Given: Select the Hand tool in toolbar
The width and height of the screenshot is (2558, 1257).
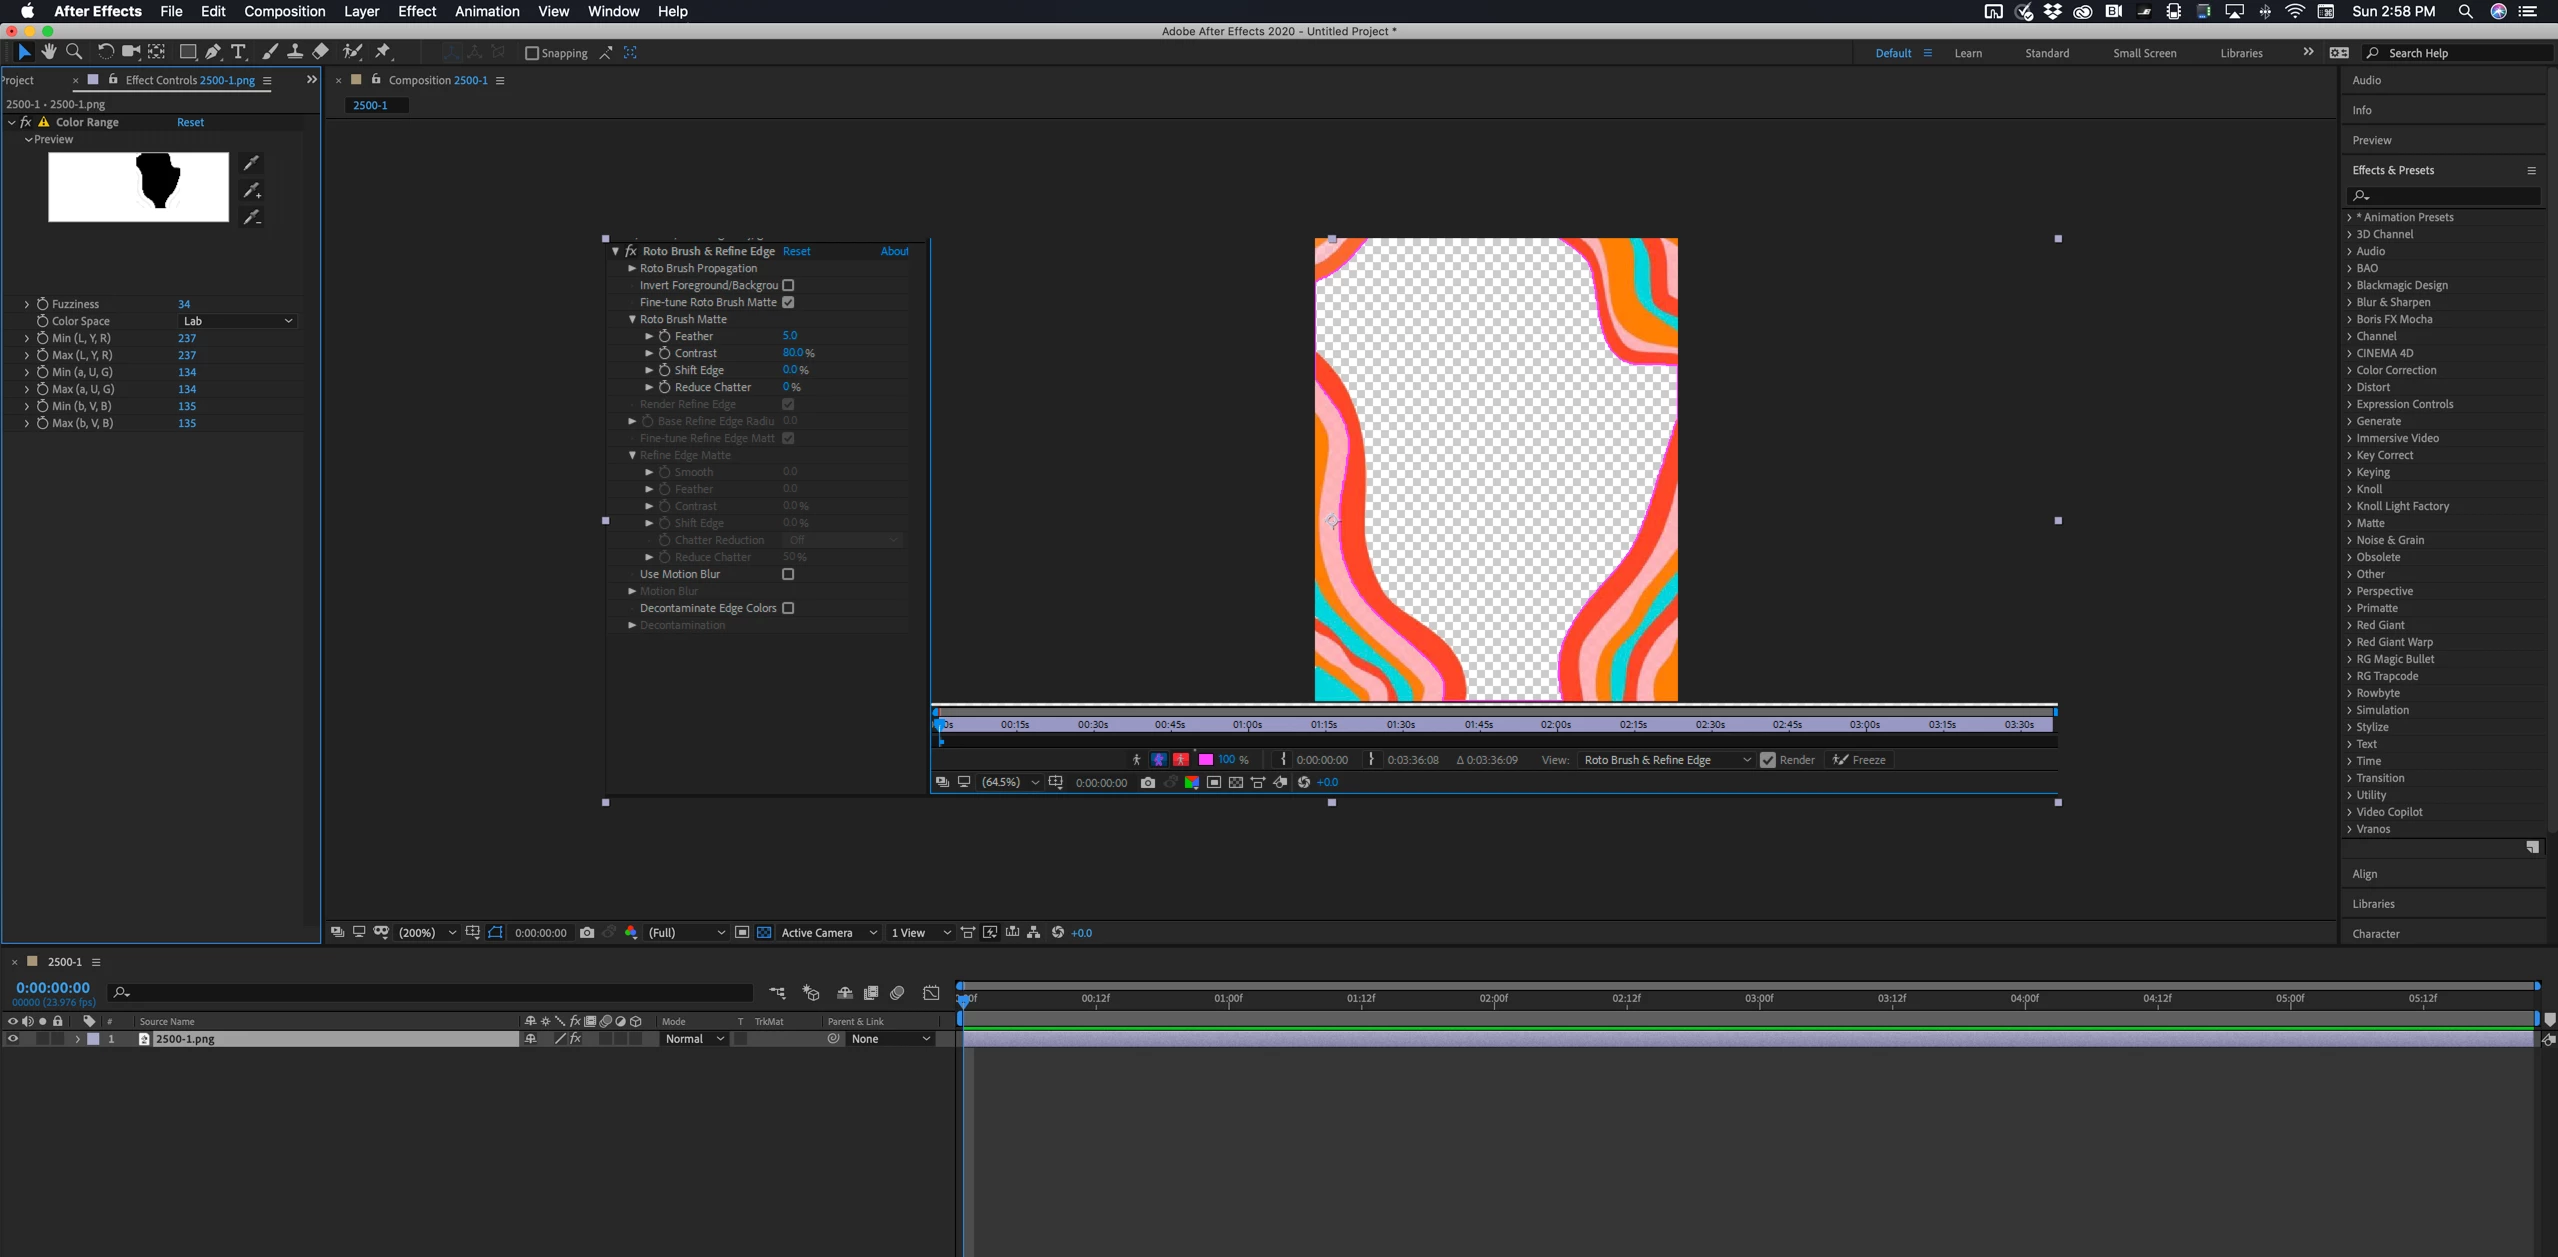Looking at the screenshot, I should click(x=49, y=52).
